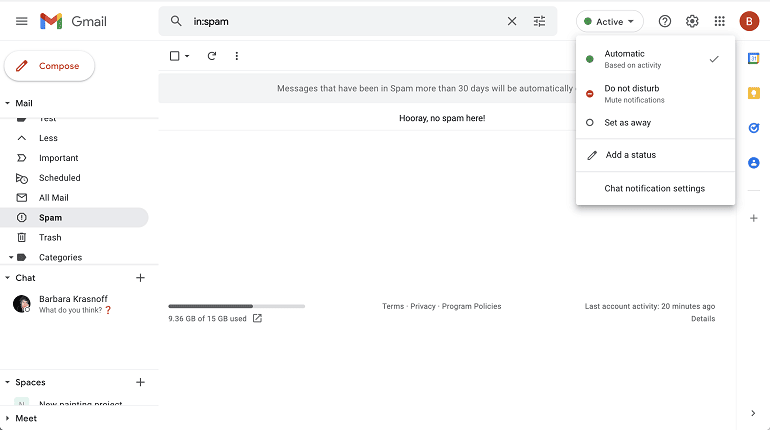Image resolution: width=770 pixels, height=430 pixels.
Task: Click the search magnifier icon
Action: [176, 21]
